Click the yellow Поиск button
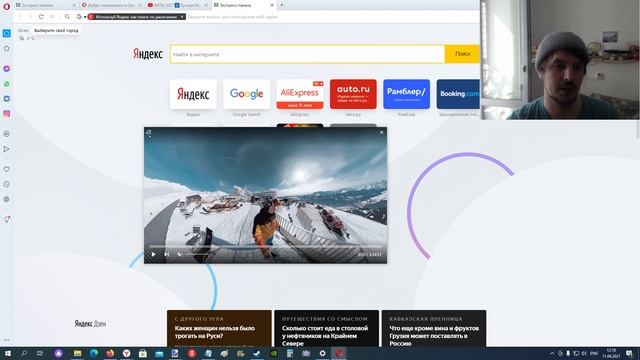The width and height of the screenshot is (640, 360). click(462, 54)
